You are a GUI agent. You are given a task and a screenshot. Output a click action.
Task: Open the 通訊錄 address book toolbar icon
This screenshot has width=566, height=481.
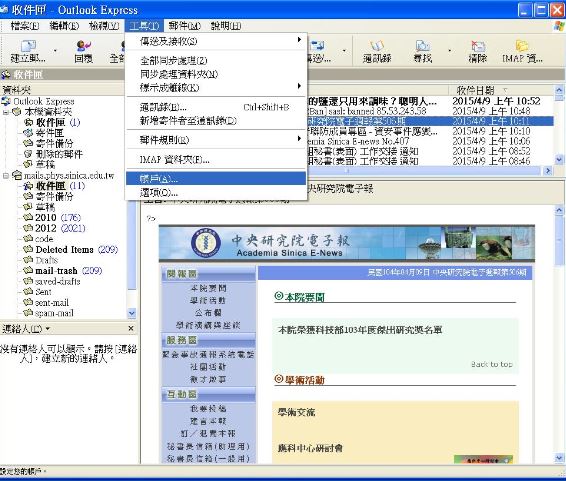(x=377, y=51)
